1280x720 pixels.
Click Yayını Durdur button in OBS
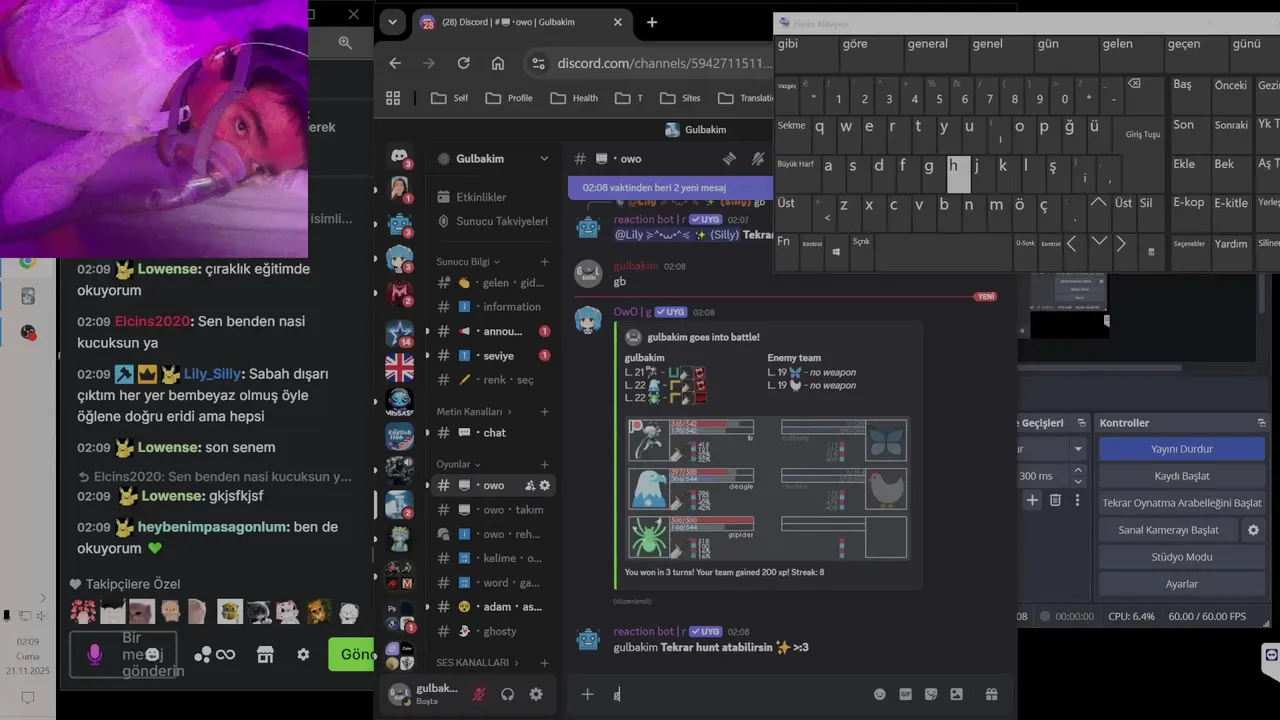[1182, 449]
